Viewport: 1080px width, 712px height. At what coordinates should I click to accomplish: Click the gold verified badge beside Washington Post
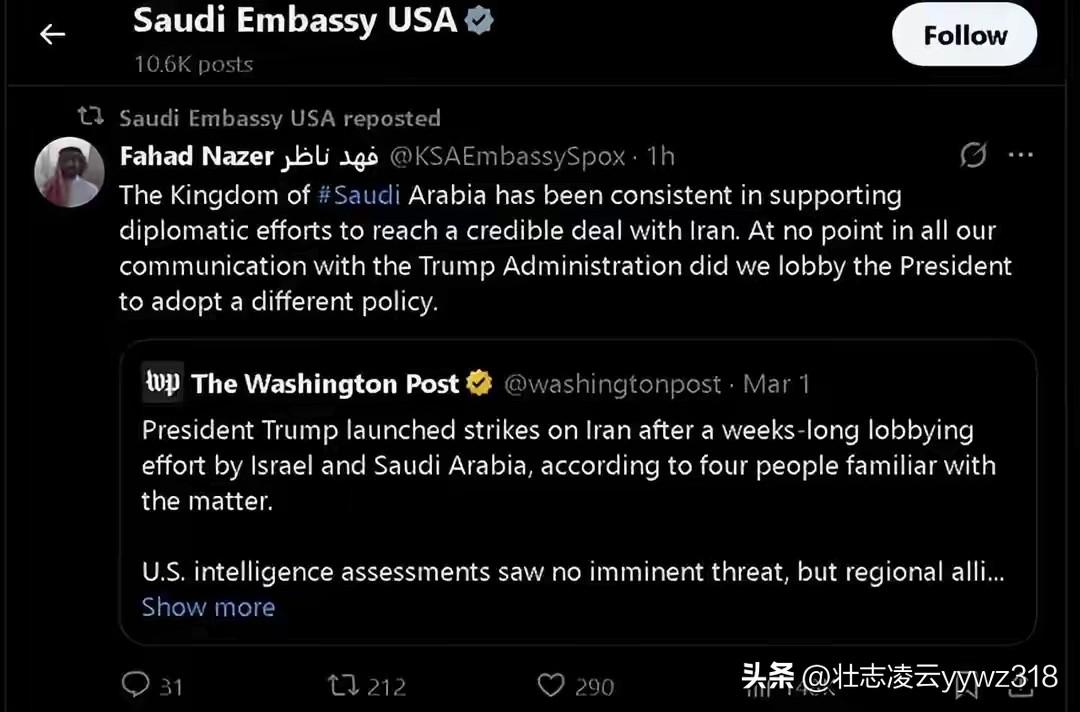pos(481,384)
